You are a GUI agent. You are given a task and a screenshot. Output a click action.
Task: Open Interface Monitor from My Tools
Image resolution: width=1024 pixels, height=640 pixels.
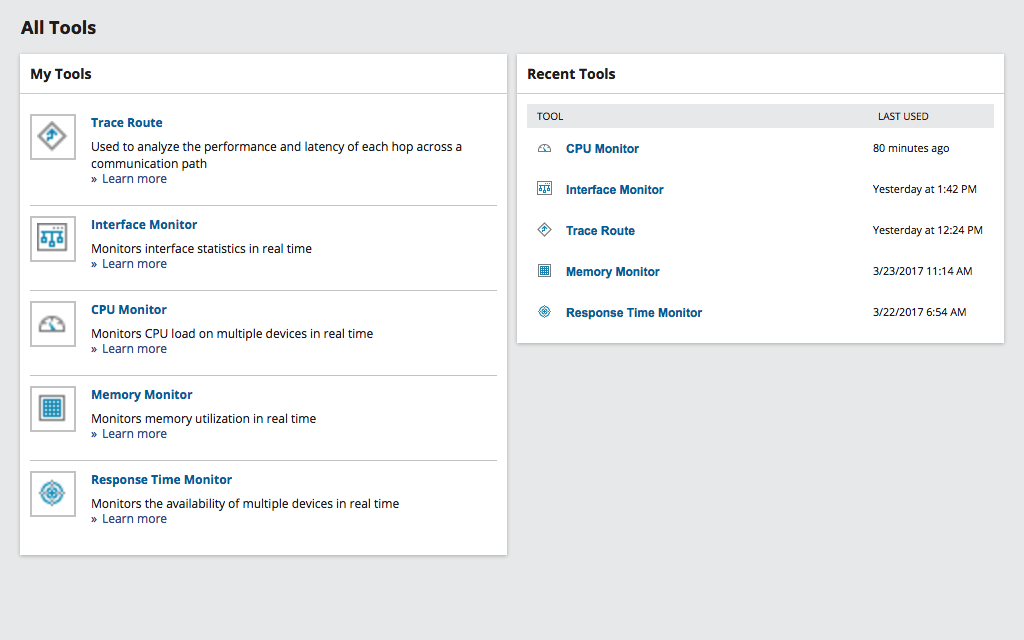tap(143, 224)
